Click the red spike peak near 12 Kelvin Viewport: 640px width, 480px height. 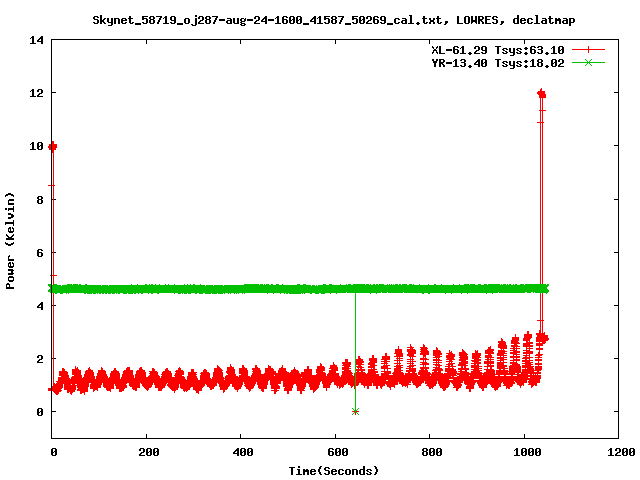click(x=542, y=94)
